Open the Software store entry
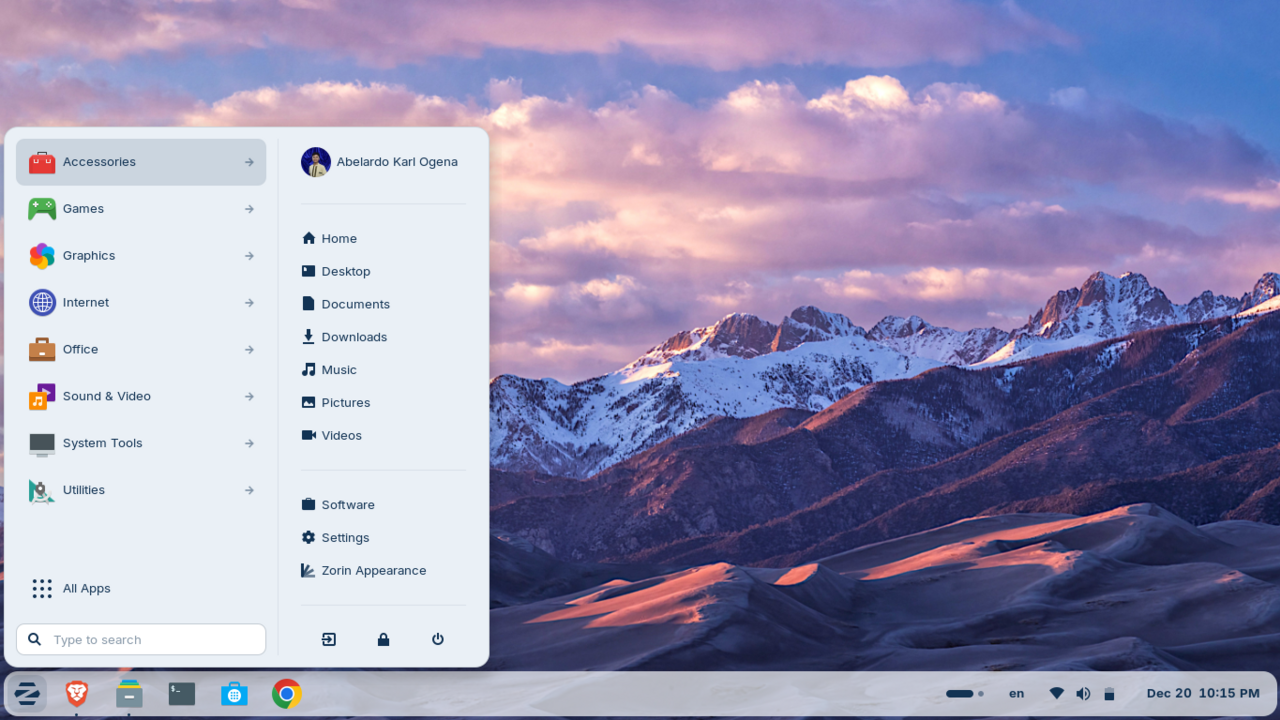Viewport: 1280px width, 720px height. 338,504
